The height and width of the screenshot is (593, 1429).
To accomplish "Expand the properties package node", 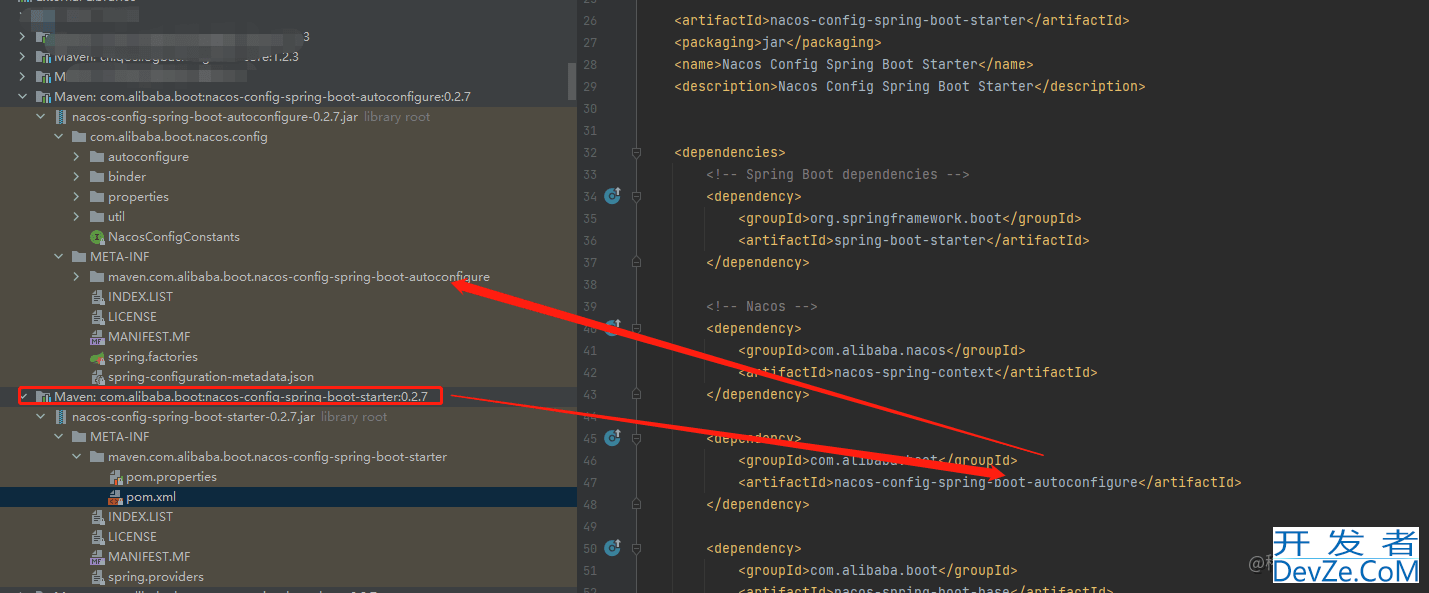I will 76,197.
